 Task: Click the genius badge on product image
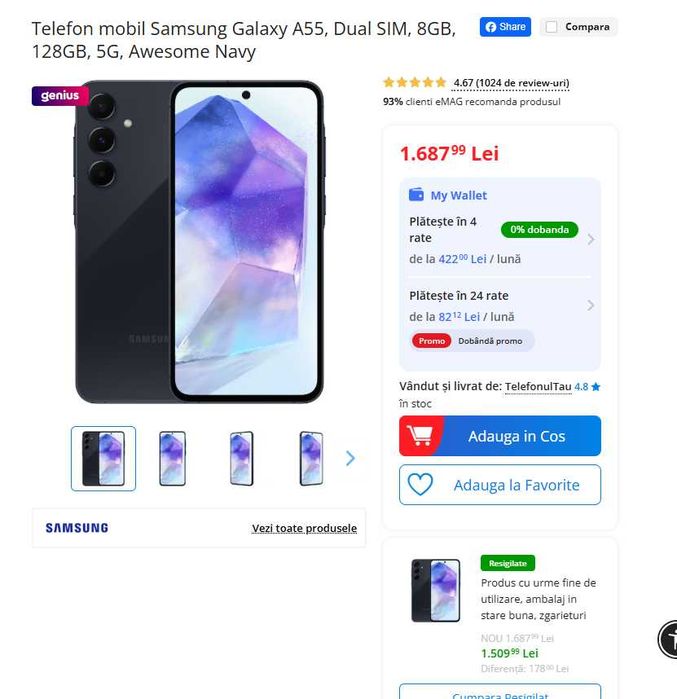pos(60,96)
